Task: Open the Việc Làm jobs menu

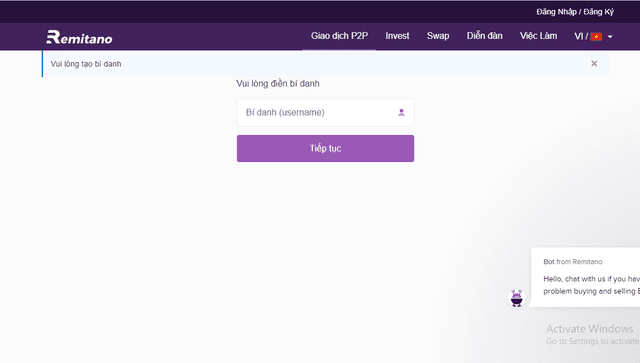Action: point(538,36)
